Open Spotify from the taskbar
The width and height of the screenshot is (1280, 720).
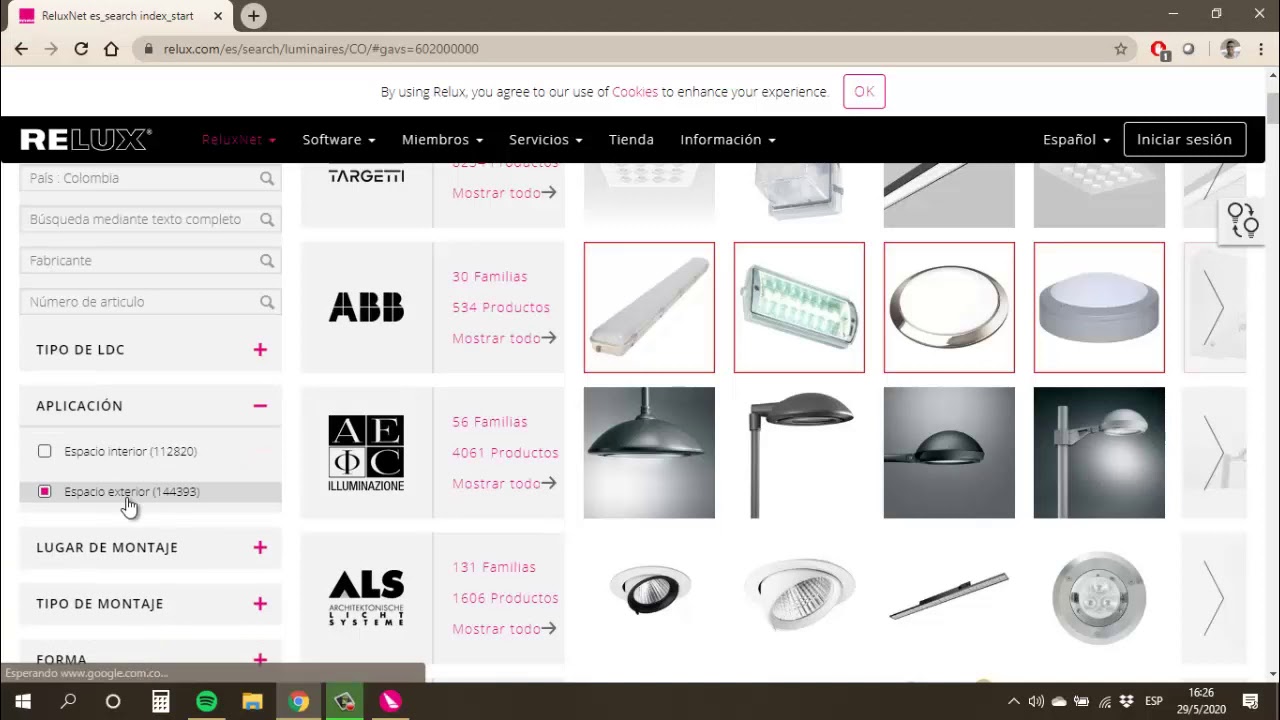click(x=206, y=701)
